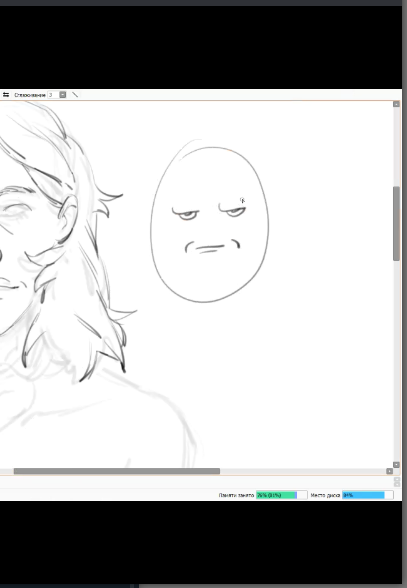
Task: Click the swap arrows icon in the toolbar
Action: click(x=6, y=95)
